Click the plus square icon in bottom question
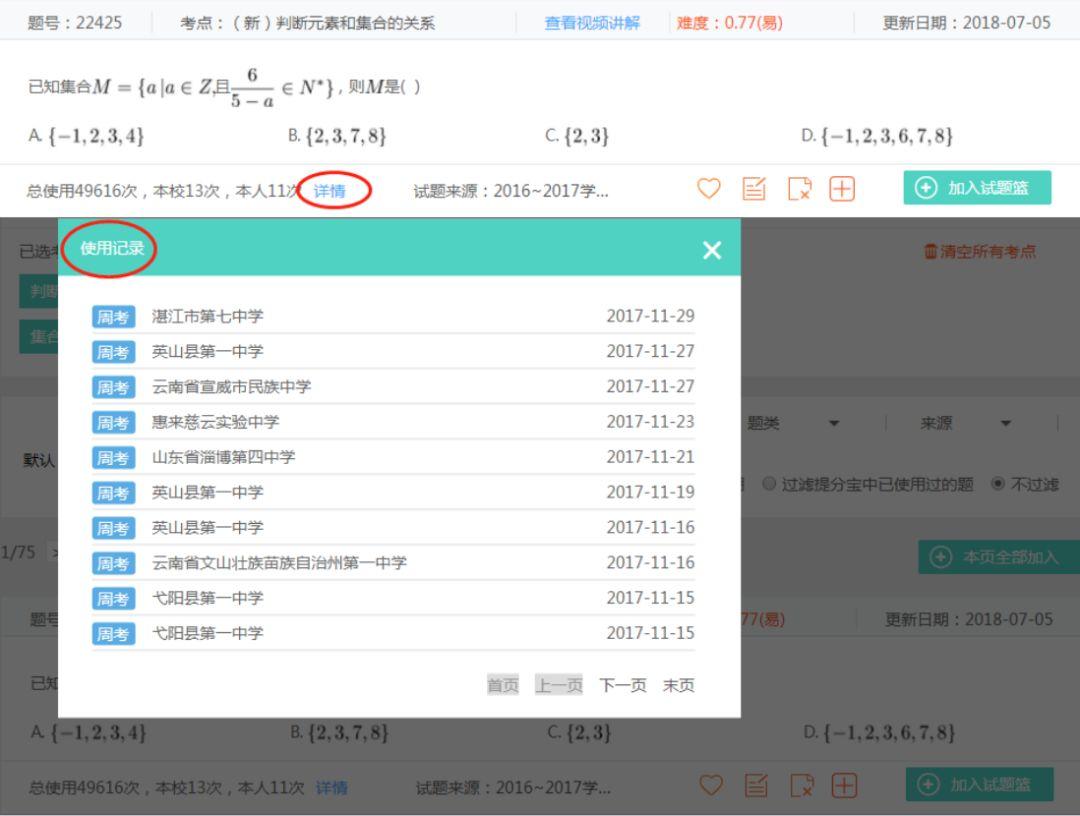The width and height of the screenshot is (1080, 816). point(843,787)
